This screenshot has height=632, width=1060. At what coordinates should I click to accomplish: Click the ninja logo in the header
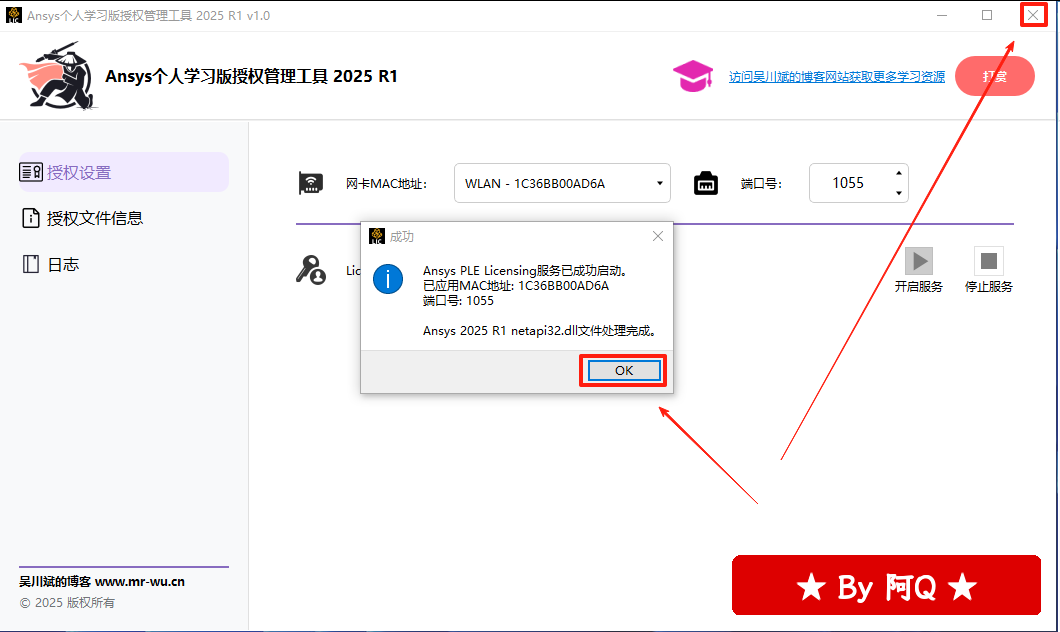point(58,76)
